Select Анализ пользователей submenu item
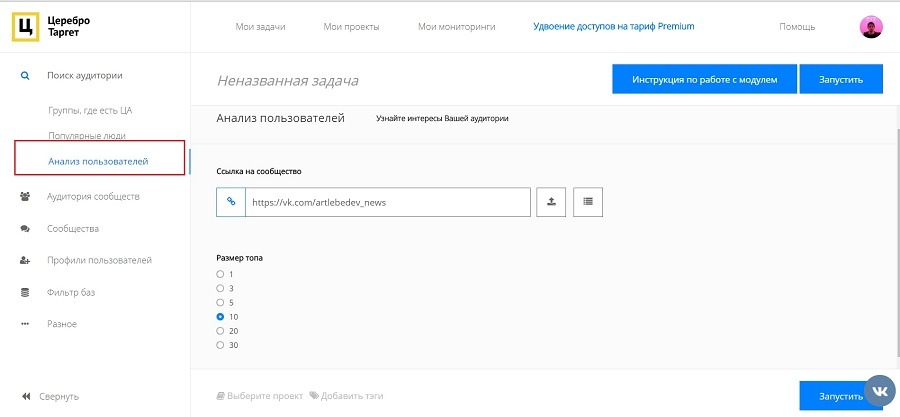The height and width of the screenshot is (417, 900). (x=98, y=161)
